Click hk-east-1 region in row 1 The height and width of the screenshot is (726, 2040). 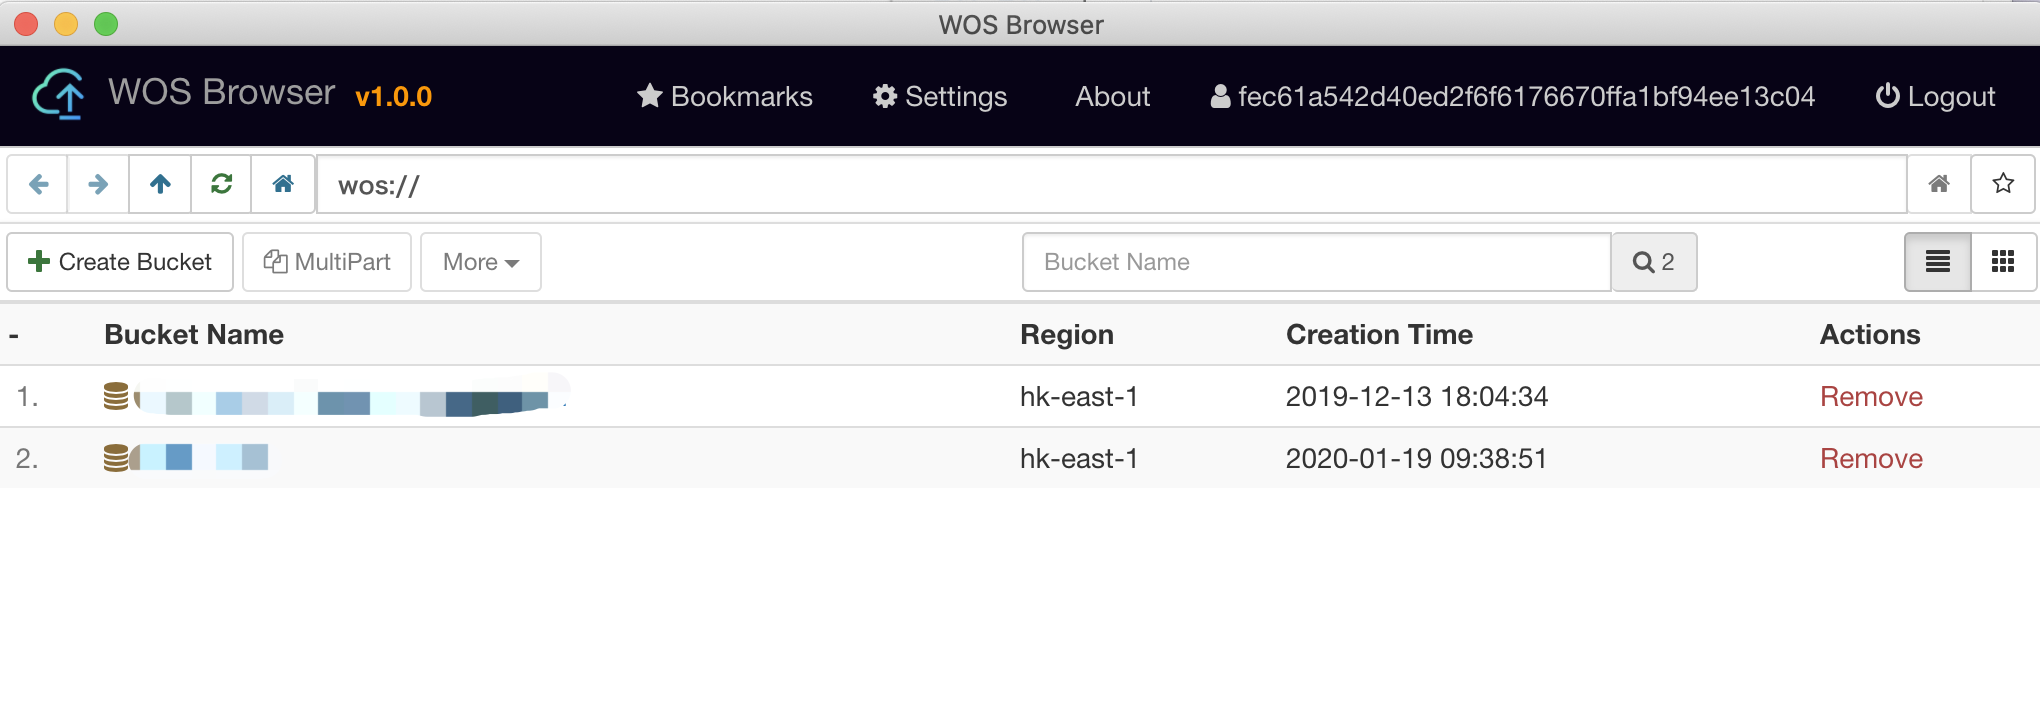(x=1079, y=397)
